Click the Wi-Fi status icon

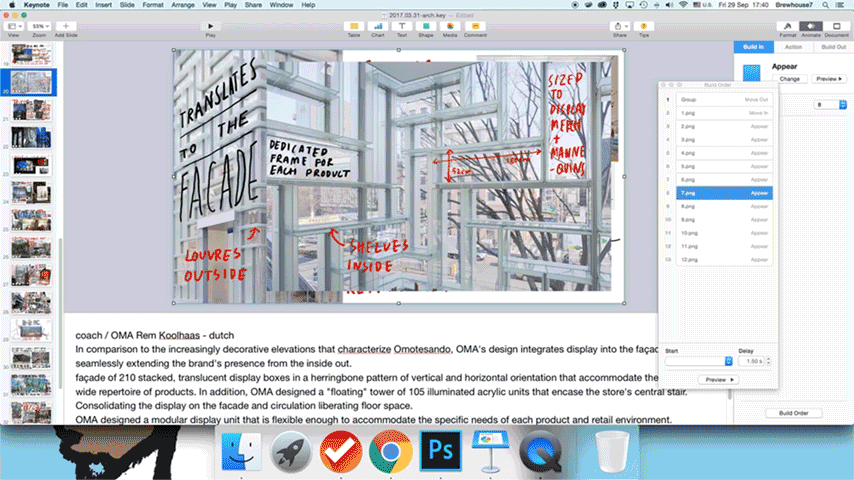click(x=683, y=5)
